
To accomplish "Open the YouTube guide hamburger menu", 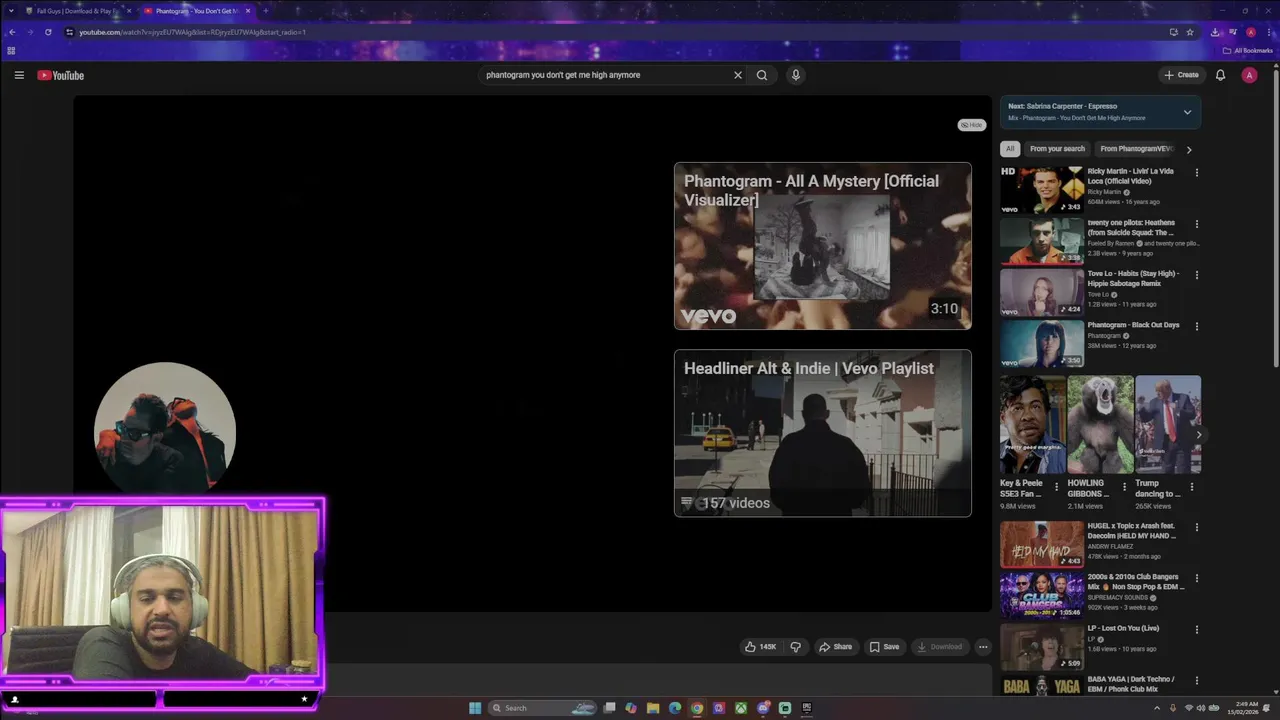I will pos(19,75).
